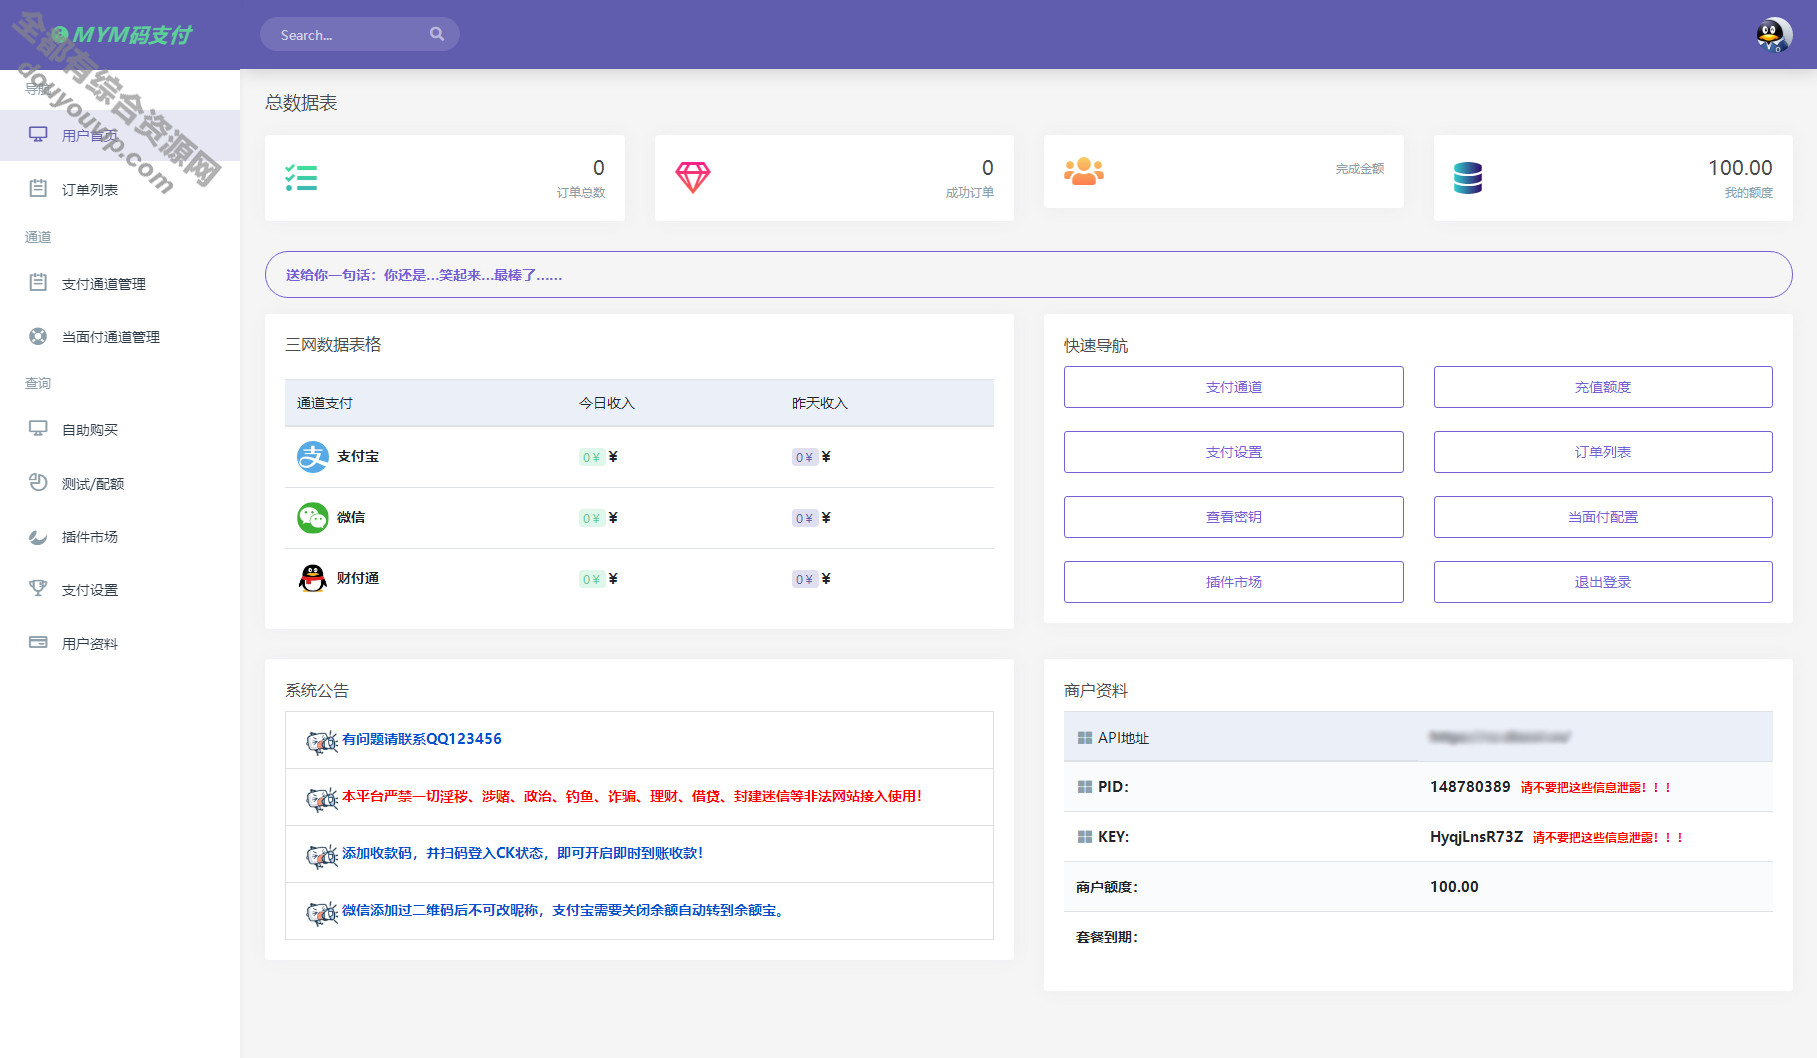The image size is (1817, 1058).
Task: Click the 今日收入 column header
Action: tap(607, 403)
